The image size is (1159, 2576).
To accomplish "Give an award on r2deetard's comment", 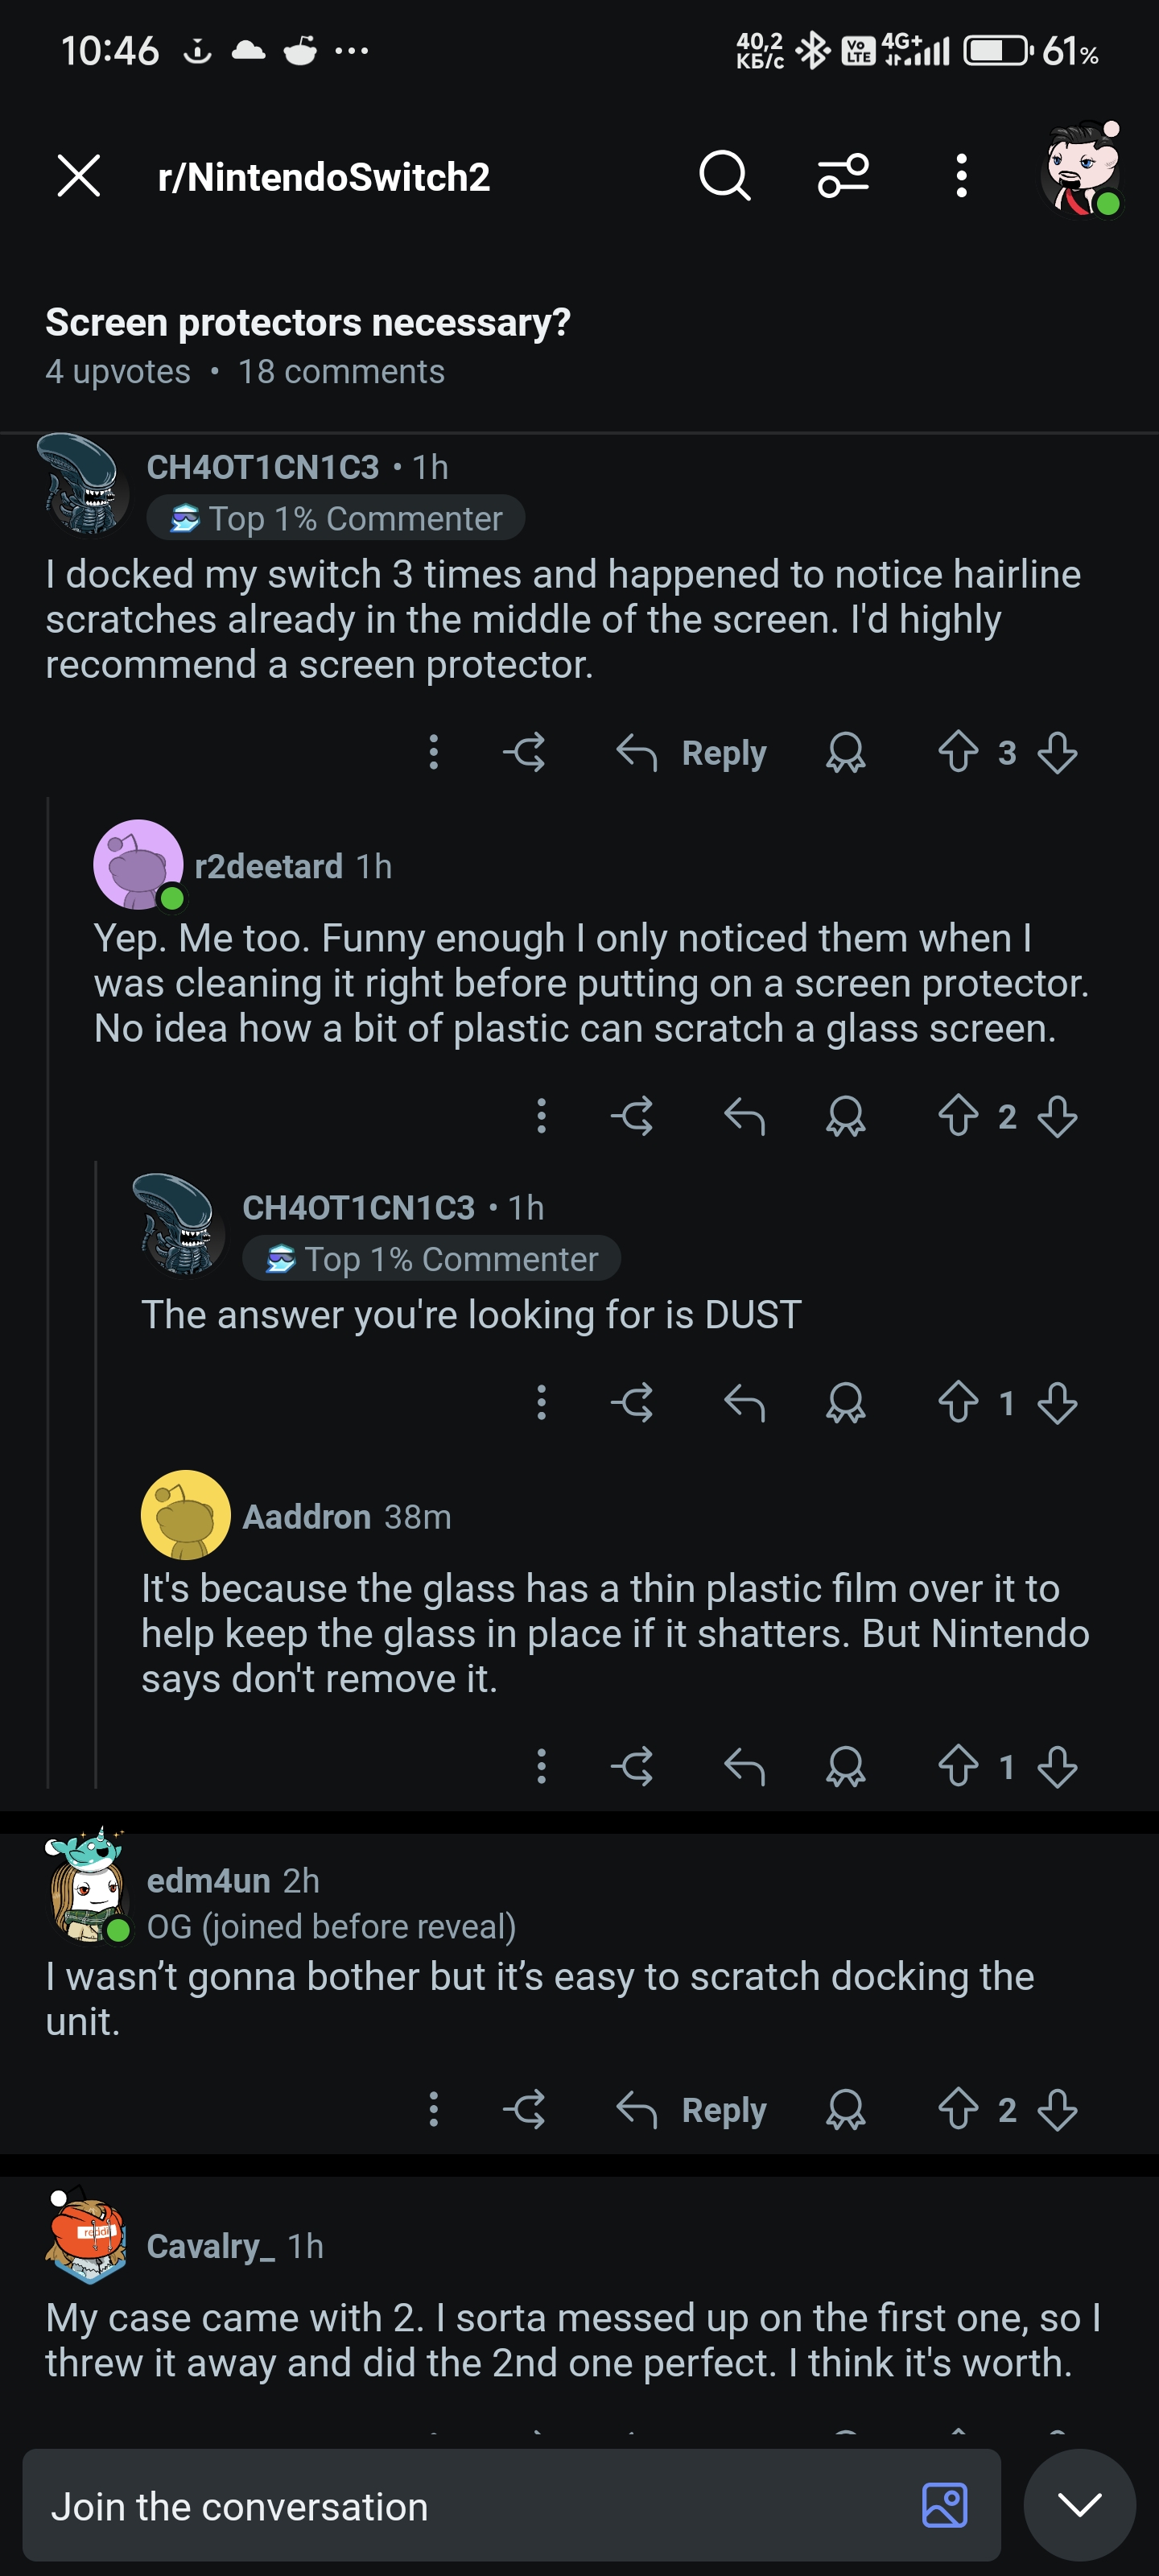I will click(x=845, y=1116).
